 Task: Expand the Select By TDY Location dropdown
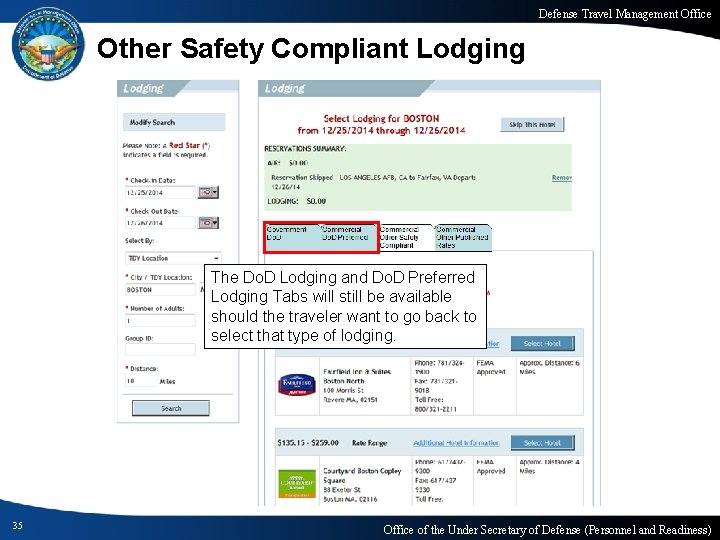coord(173,258)
